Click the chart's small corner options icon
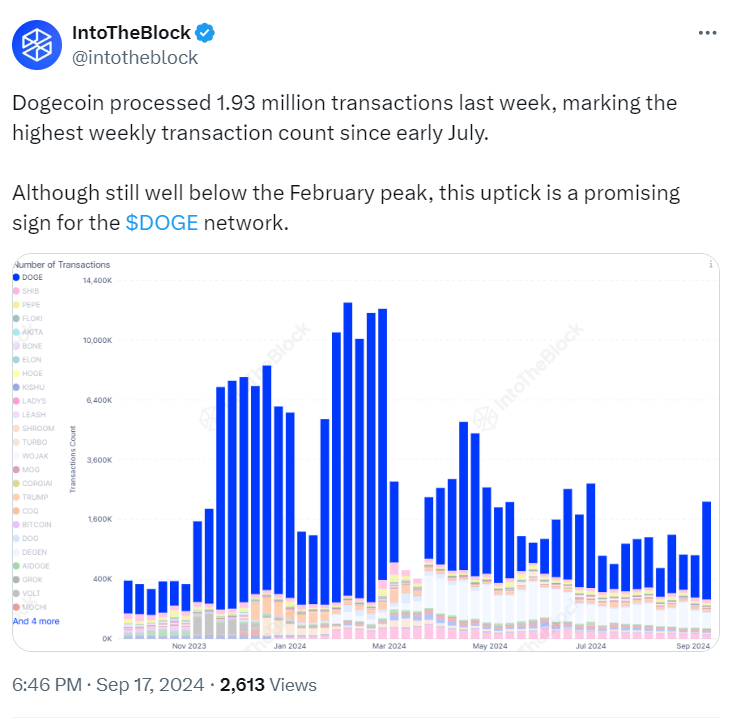Image resolution: width=733 pixels, height=721 pixels. click(x=709, y=266)
